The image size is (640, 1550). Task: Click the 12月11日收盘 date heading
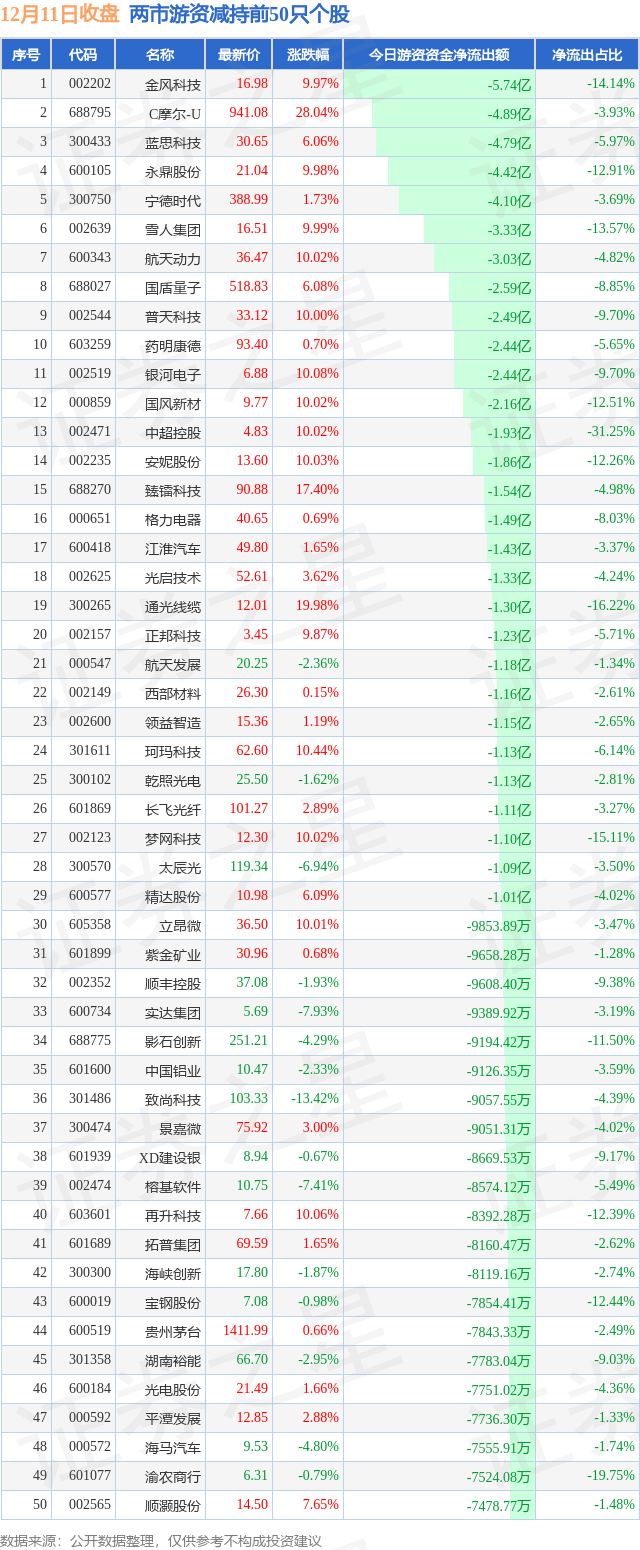point(61,15)
